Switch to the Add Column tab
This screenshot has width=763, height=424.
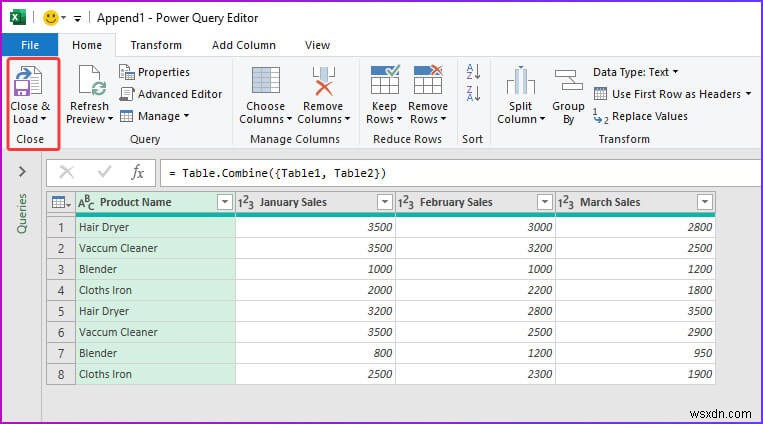click(x=243, y=45)
